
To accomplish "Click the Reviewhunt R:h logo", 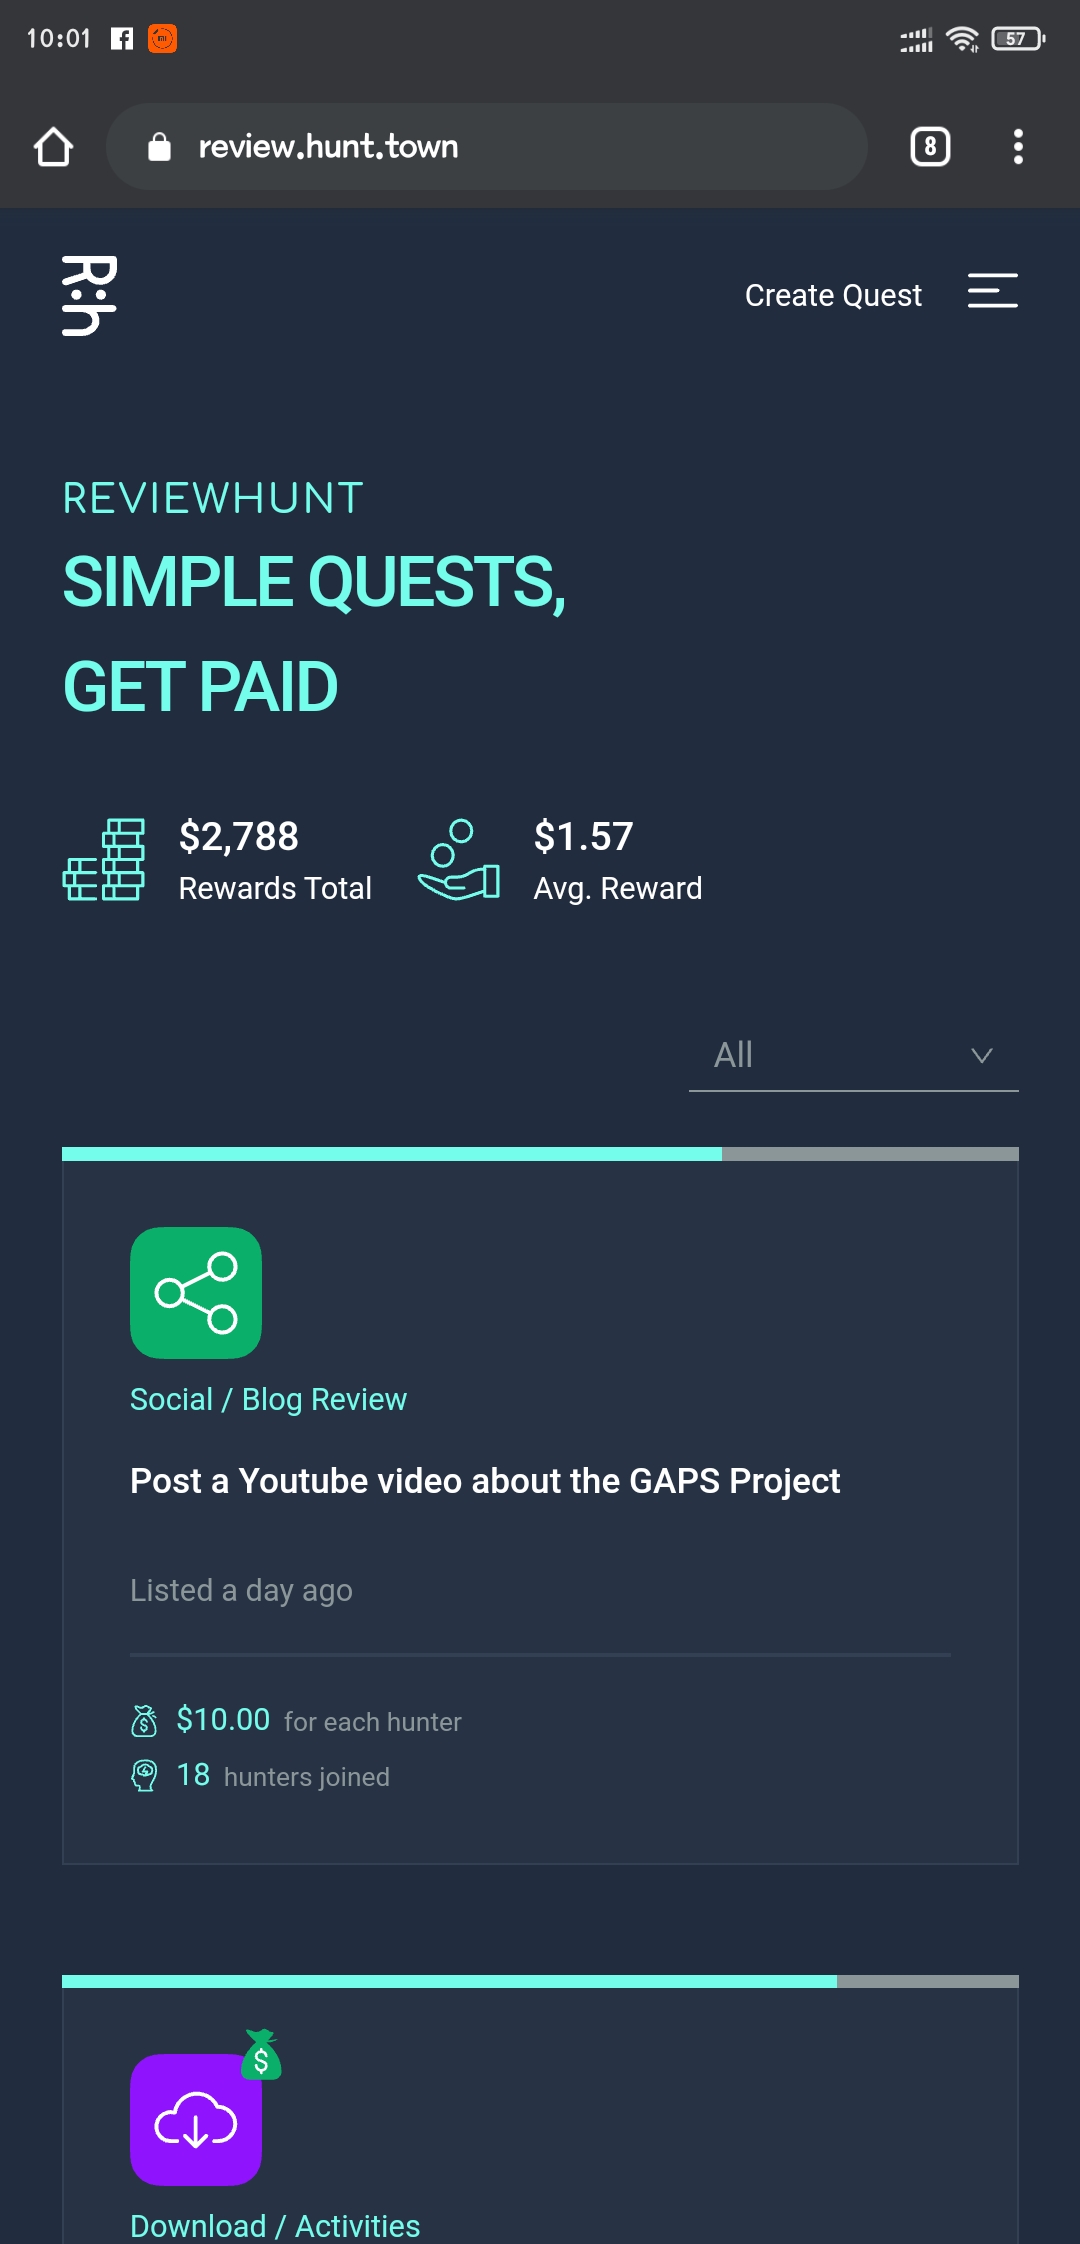I will click(90, 293).
